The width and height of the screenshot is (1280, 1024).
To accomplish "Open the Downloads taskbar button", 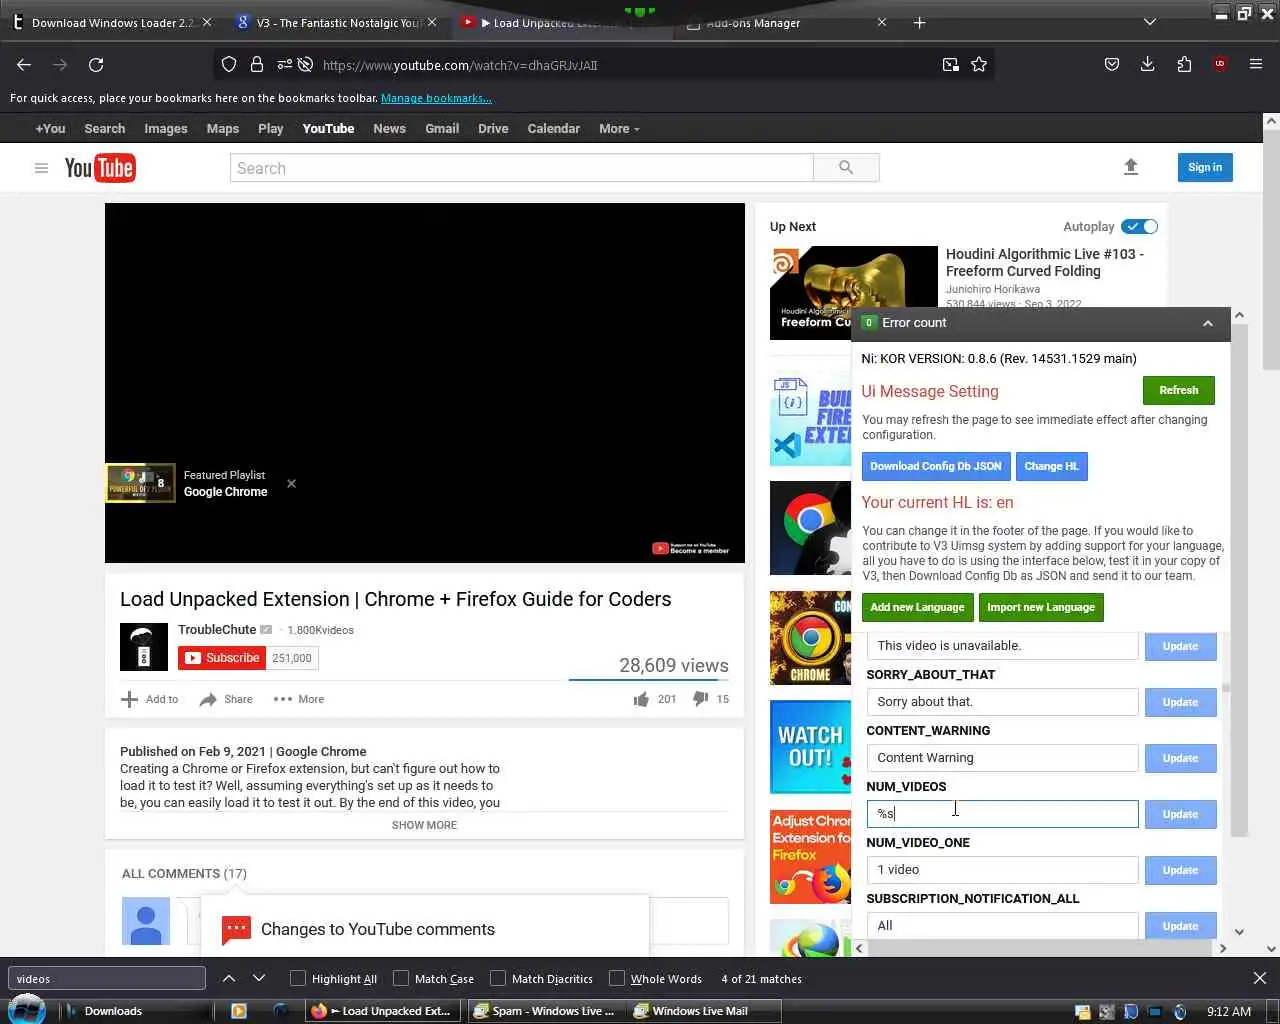I will [105, 1011].
